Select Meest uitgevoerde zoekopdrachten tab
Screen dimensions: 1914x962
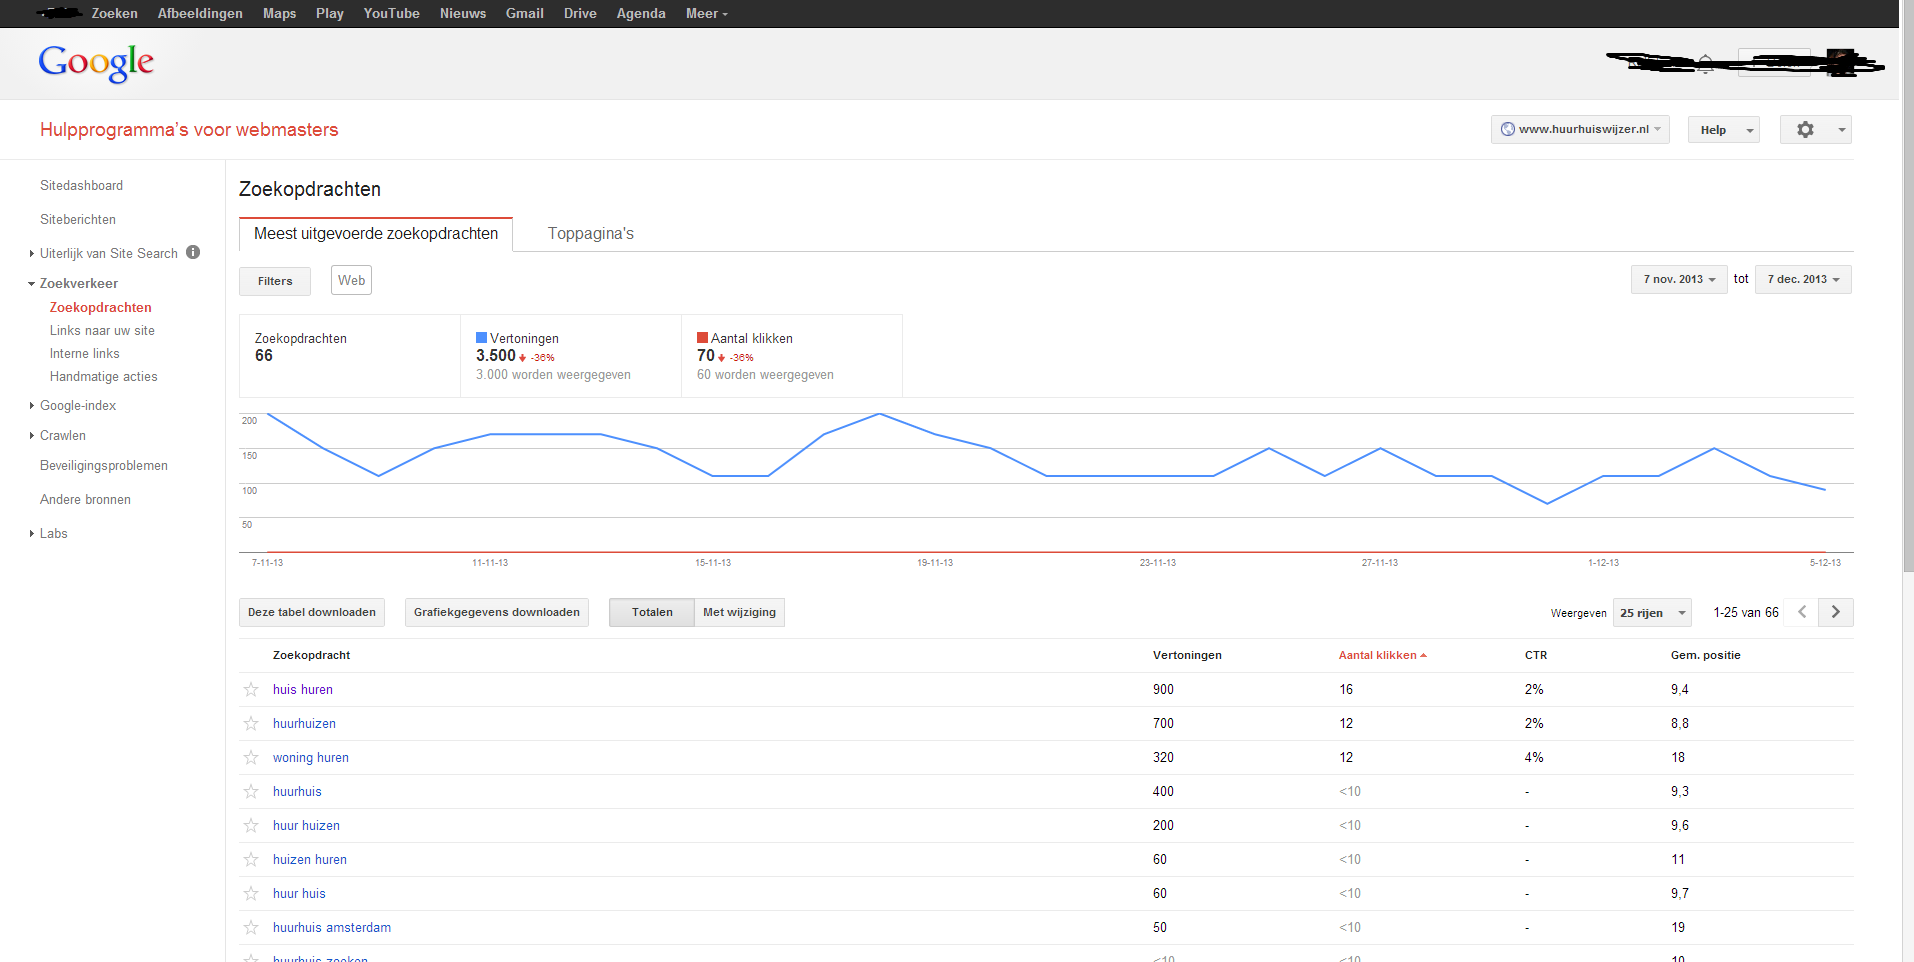[376, 234]
